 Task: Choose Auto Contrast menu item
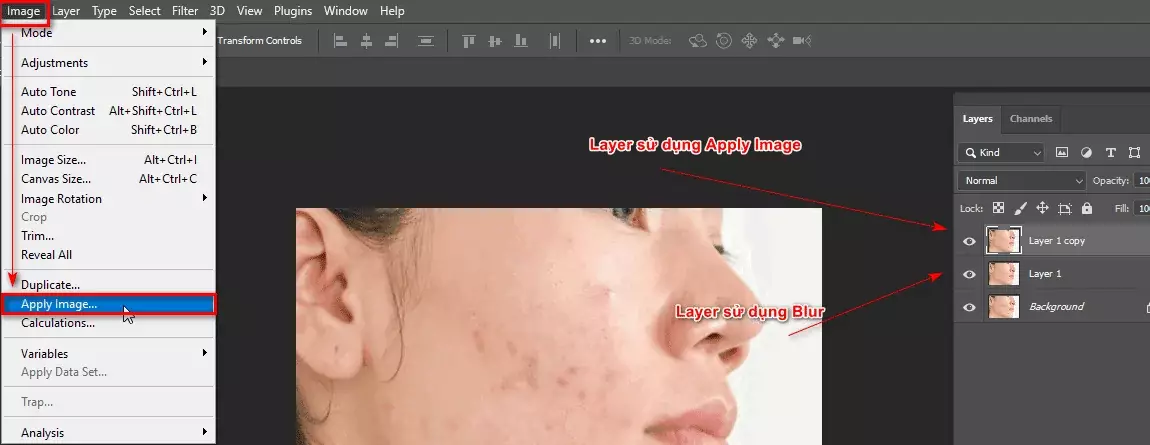click(x=109, y=111)
